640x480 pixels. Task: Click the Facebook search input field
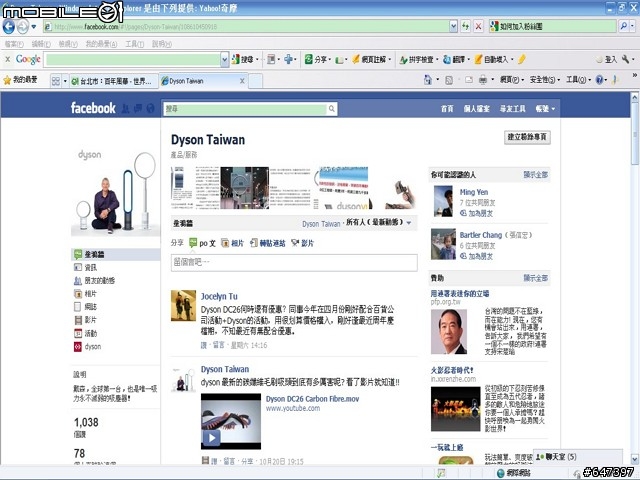[245, 109]
